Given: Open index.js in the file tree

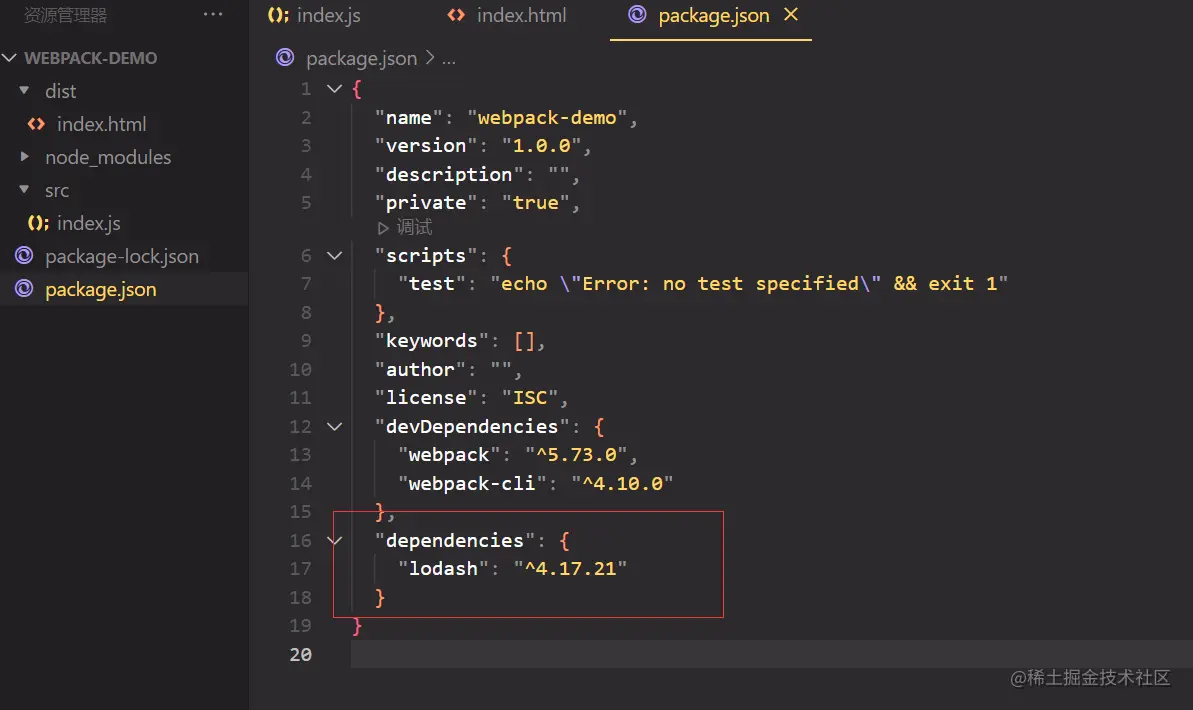Looking at the screenshot, I should pyautogui.click(x=88, y=223).
